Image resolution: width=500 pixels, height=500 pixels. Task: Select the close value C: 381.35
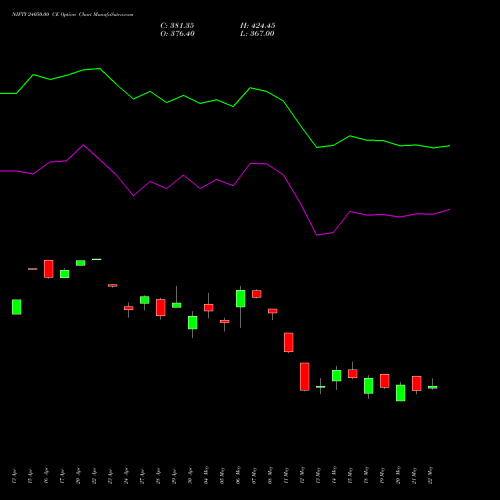(177, 26)
